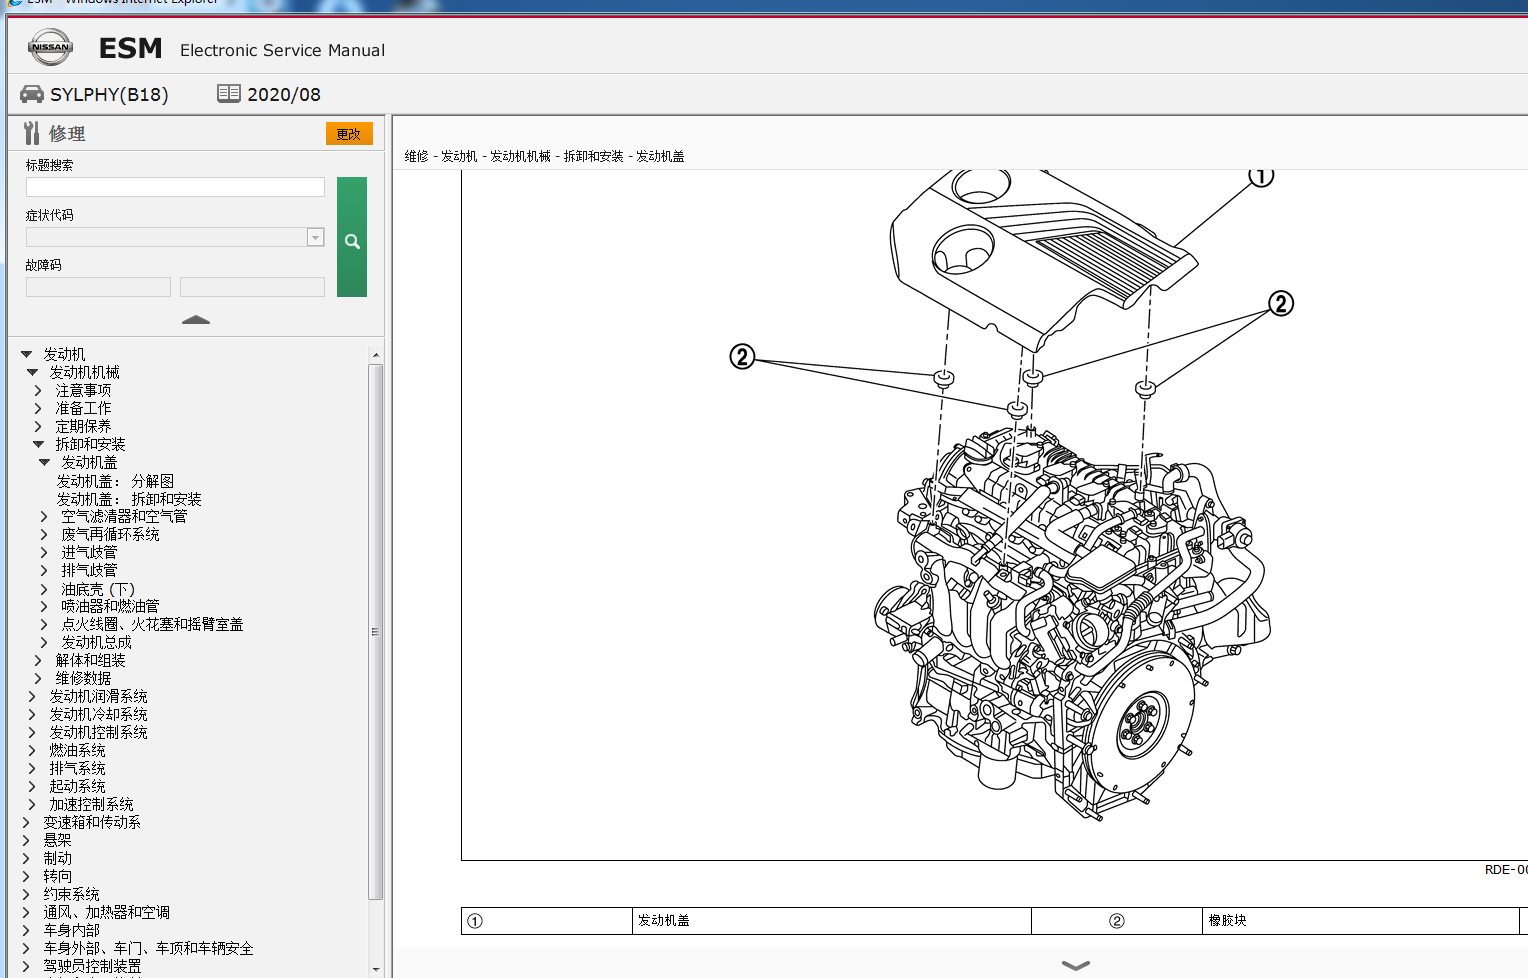This screenshot has width=1528, height=978.
Task: Click the 橡胶块 table cell
Action: pos(1360,921)
